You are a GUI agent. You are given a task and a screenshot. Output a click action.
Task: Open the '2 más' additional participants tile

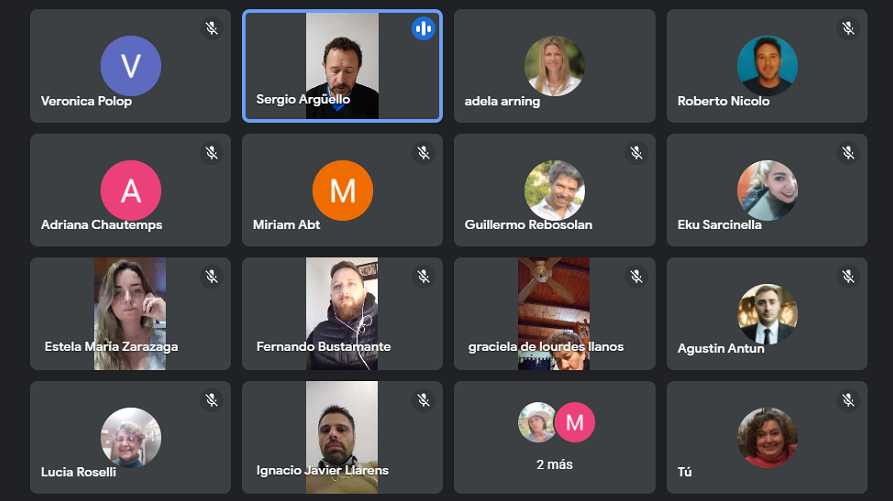554,437
